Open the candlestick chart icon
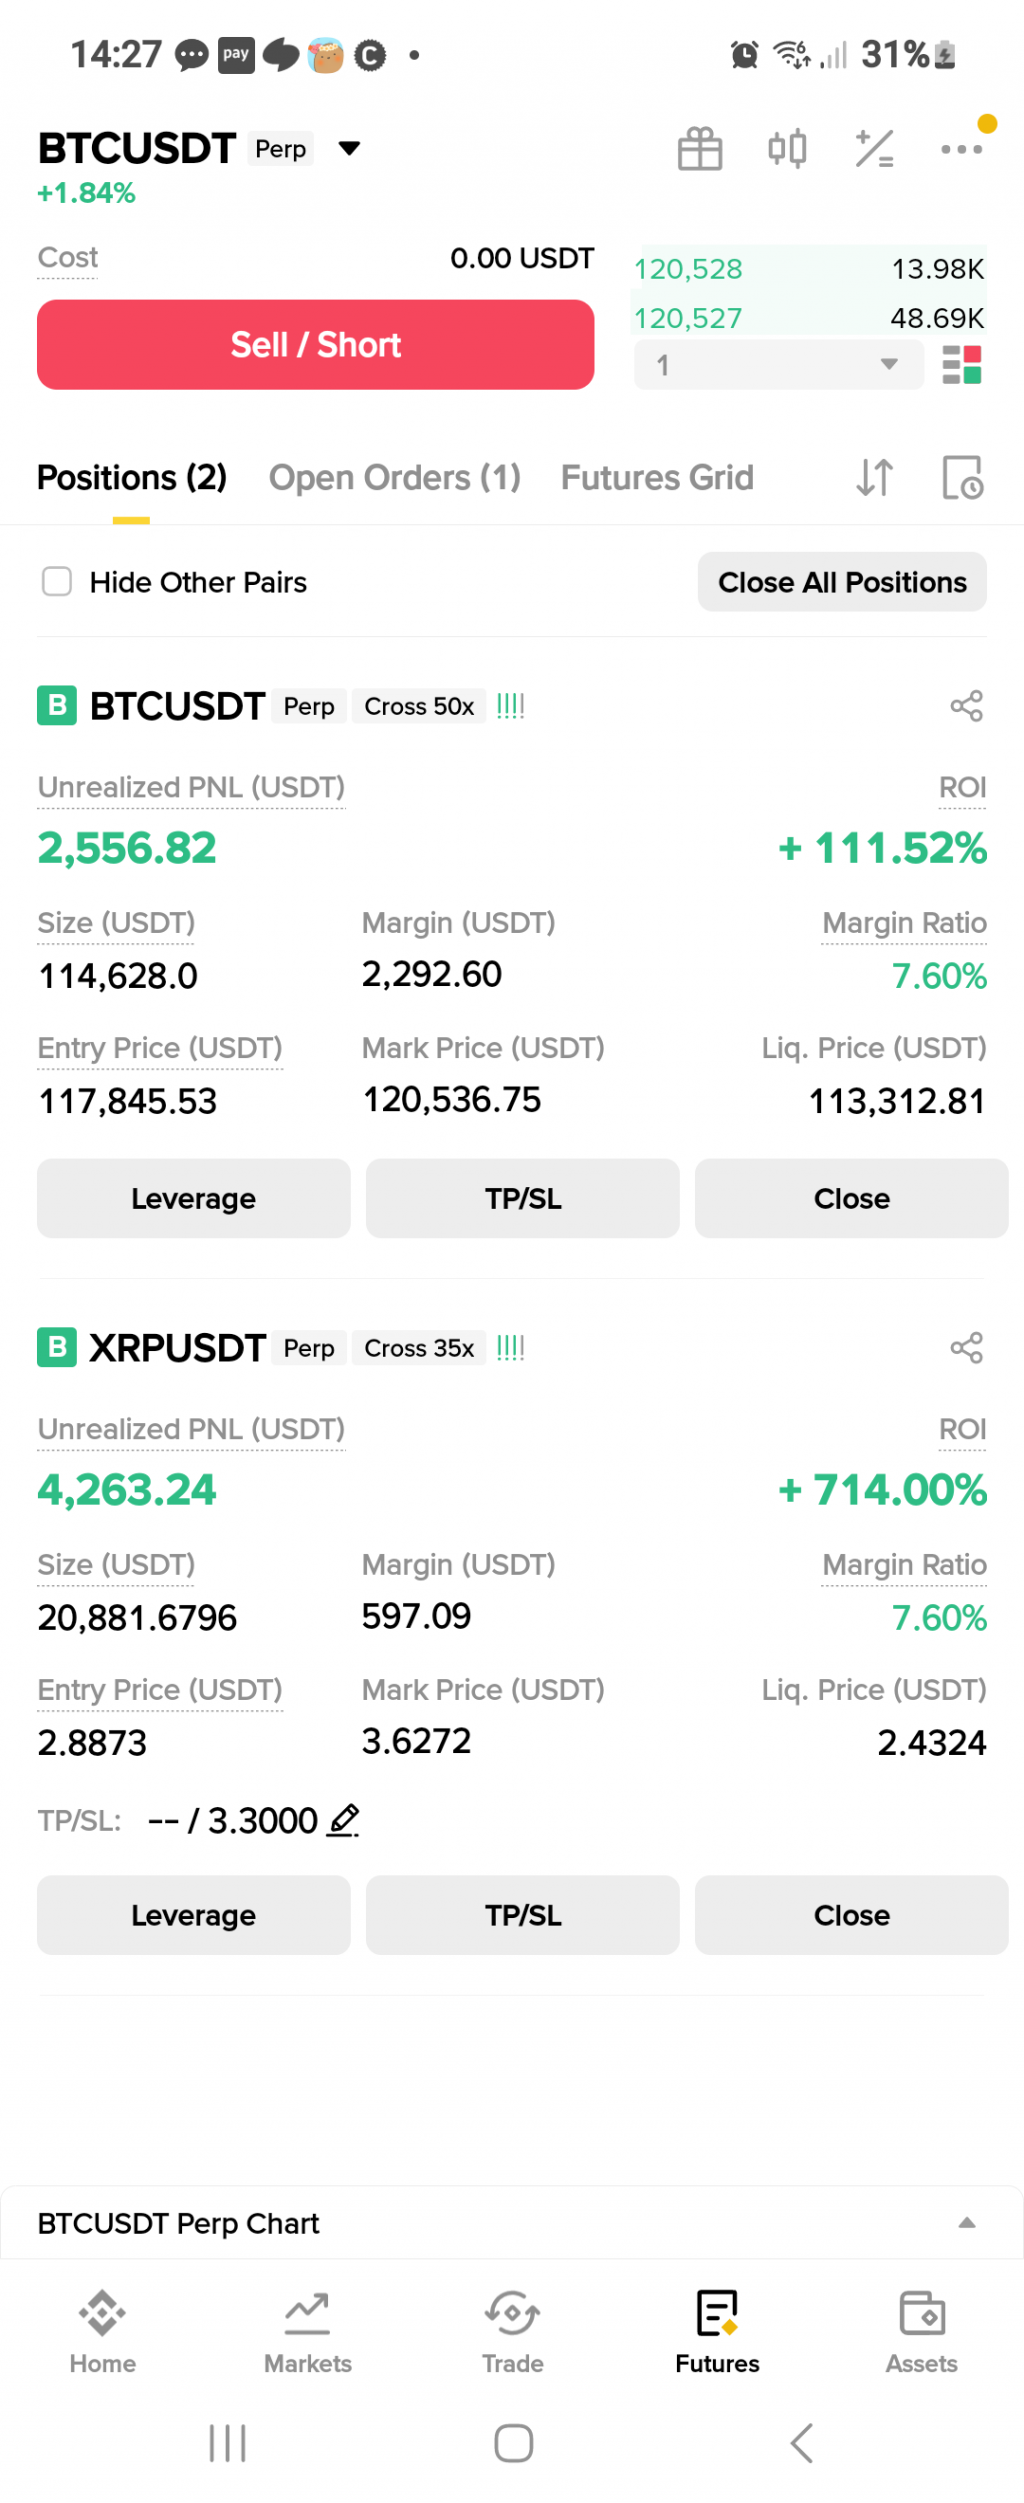This screenshot has height=2503, width=1024. tap(786, 149)
